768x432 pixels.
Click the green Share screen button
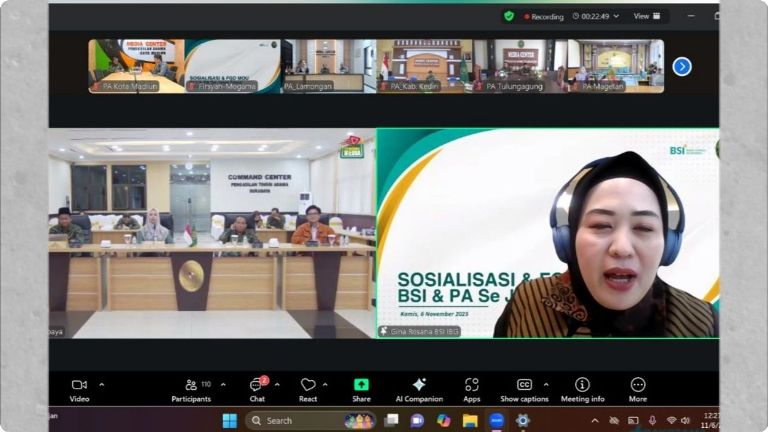point(361,385)
